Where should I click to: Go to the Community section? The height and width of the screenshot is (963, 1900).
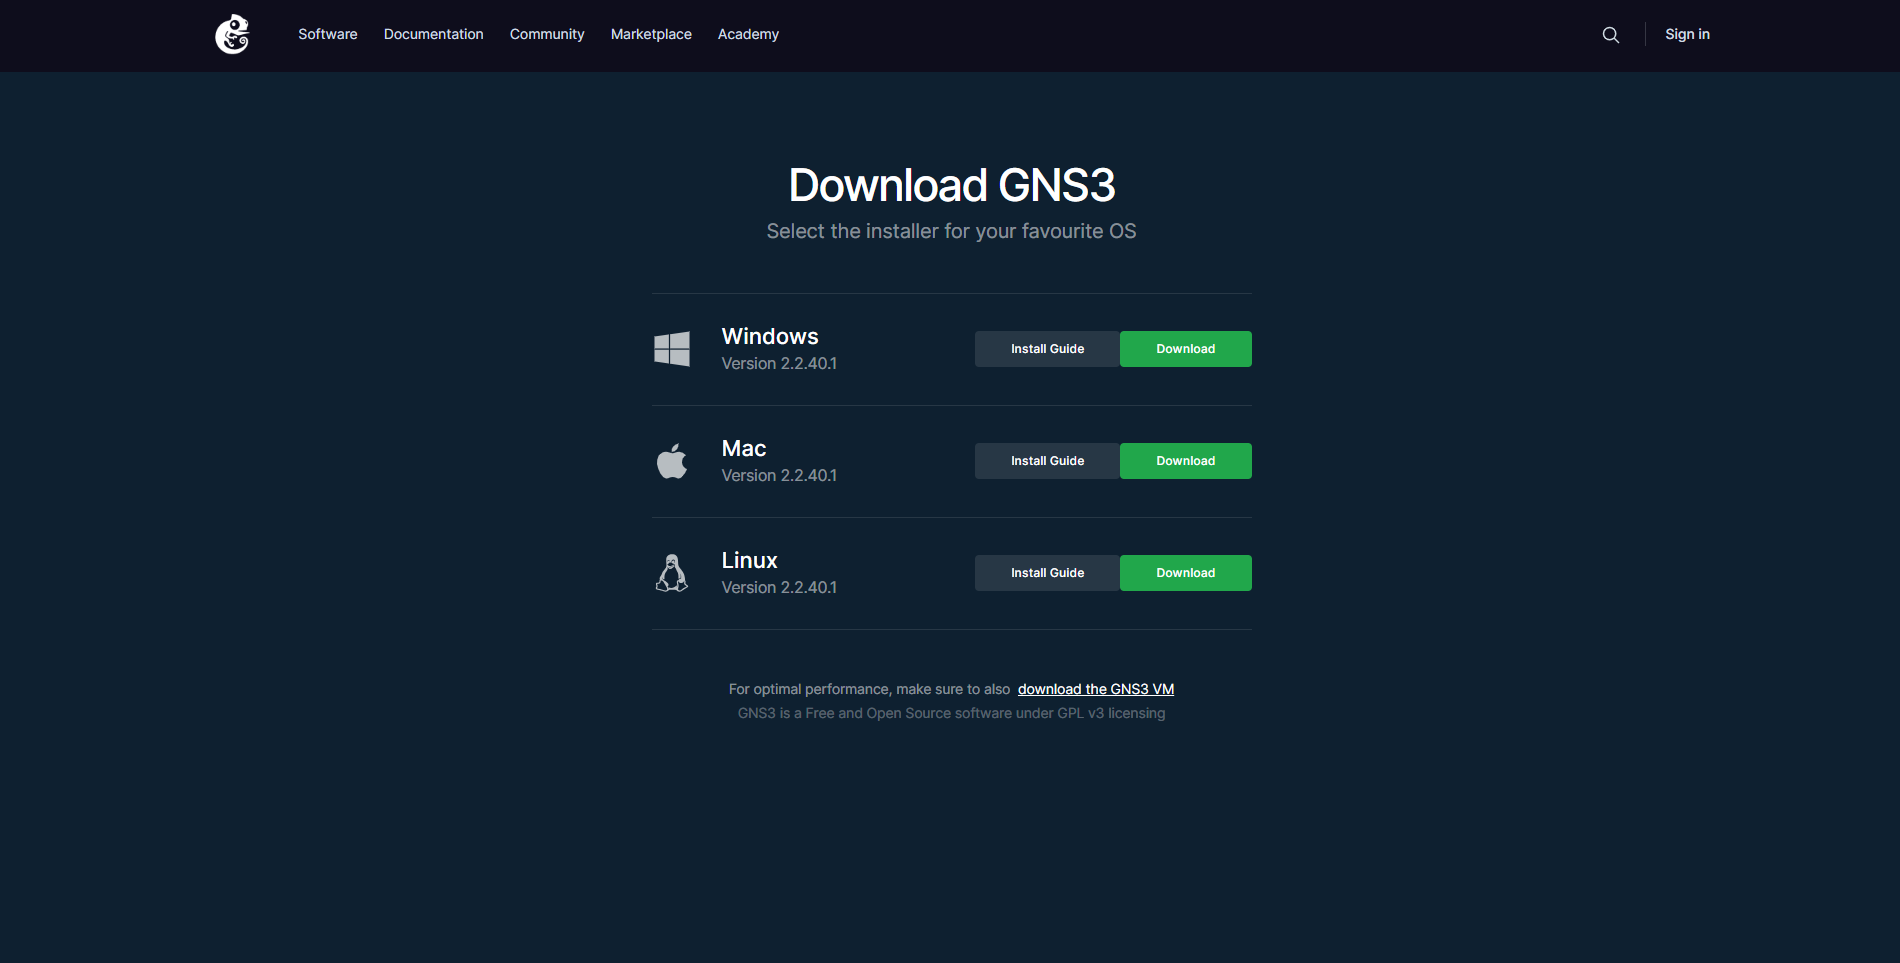[547, 34]
